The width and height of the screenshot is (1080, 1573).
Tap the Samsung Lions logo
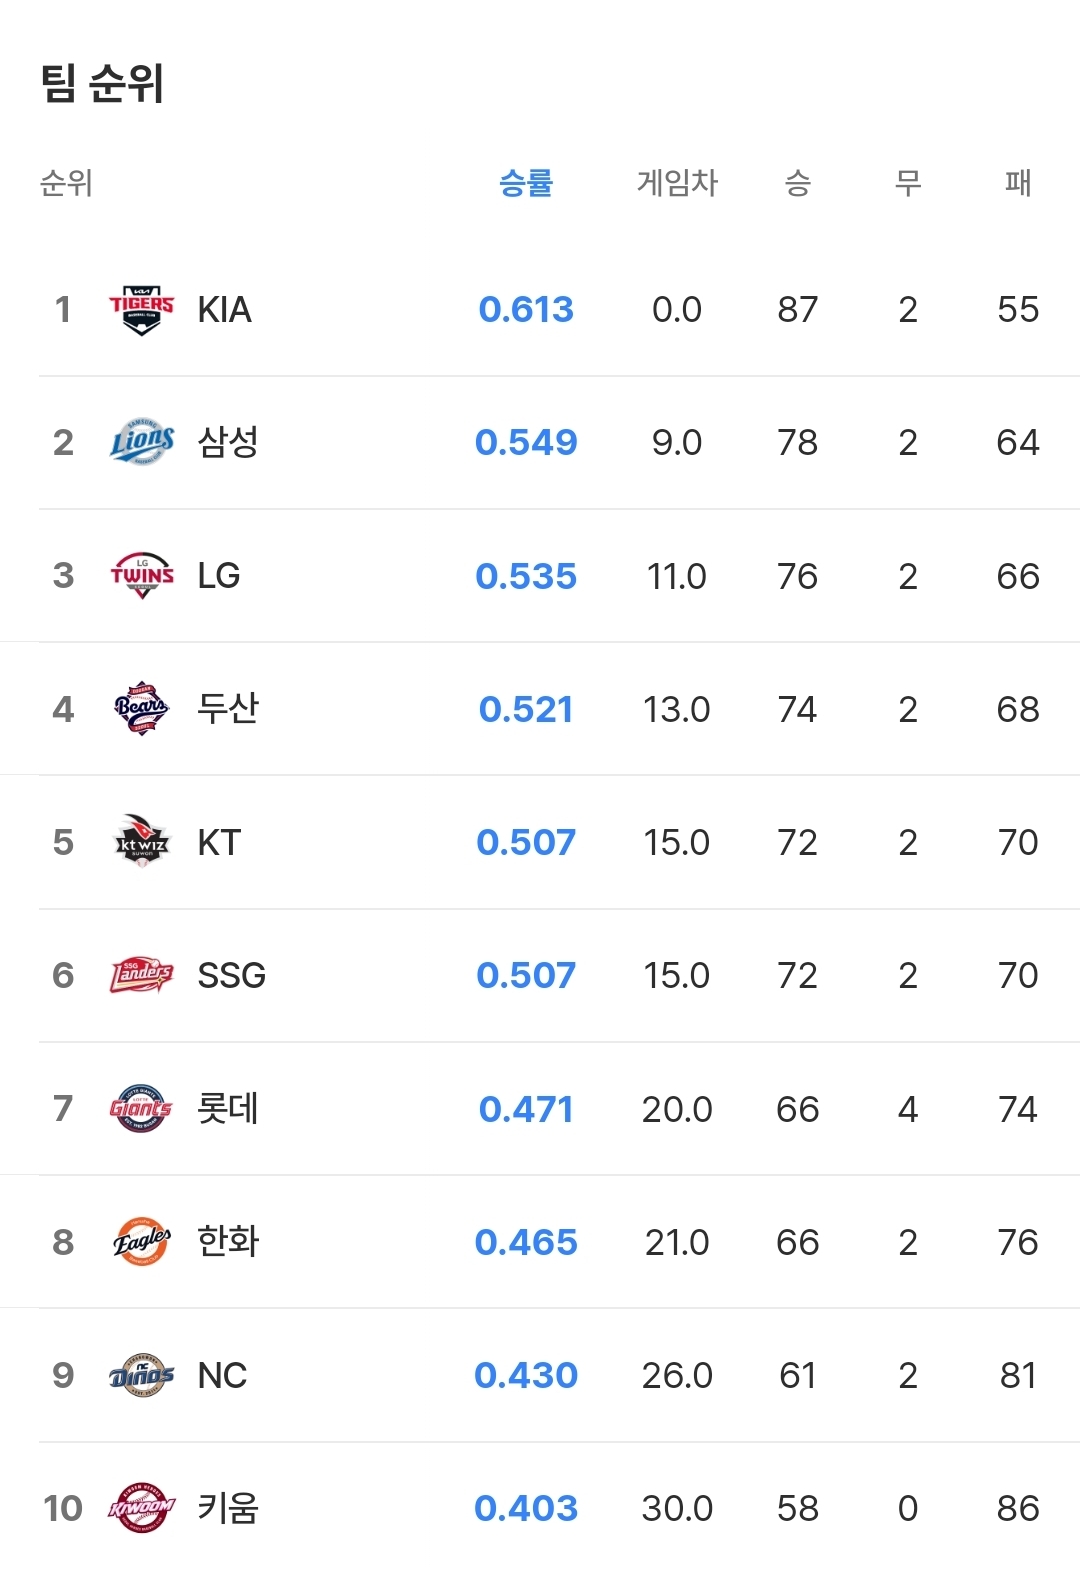pos(141,442)
